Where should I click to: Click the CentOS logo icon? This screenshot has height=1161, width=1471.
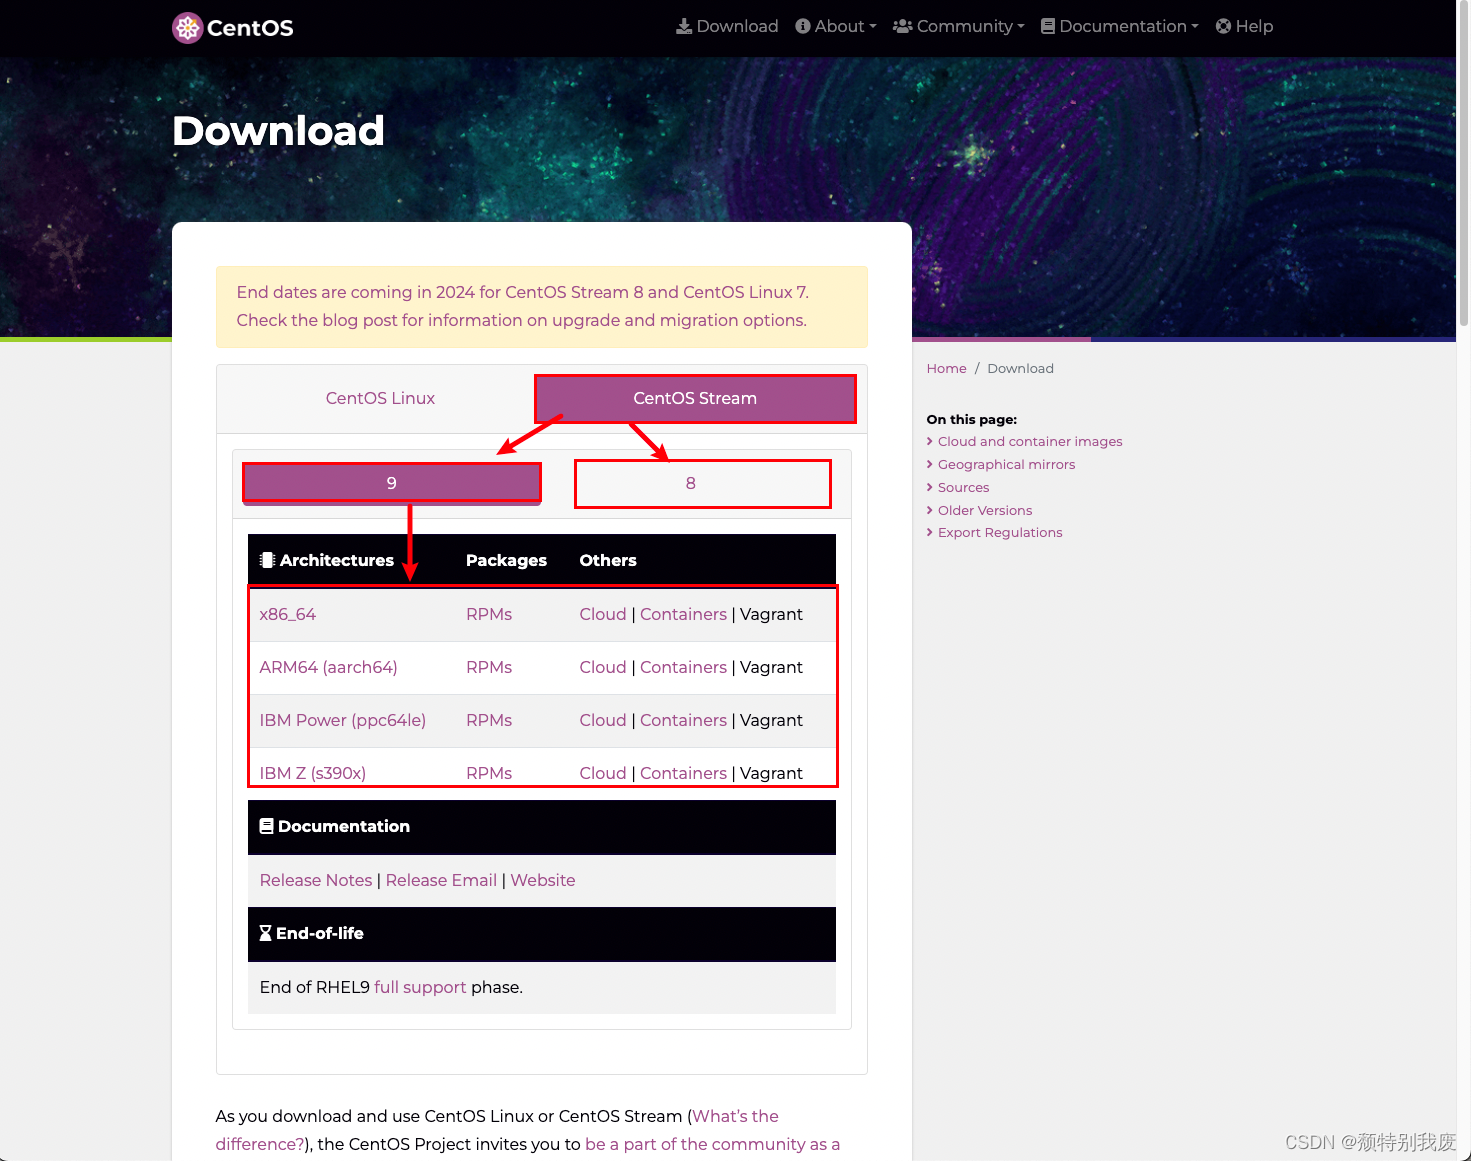[x=187, y=27]
